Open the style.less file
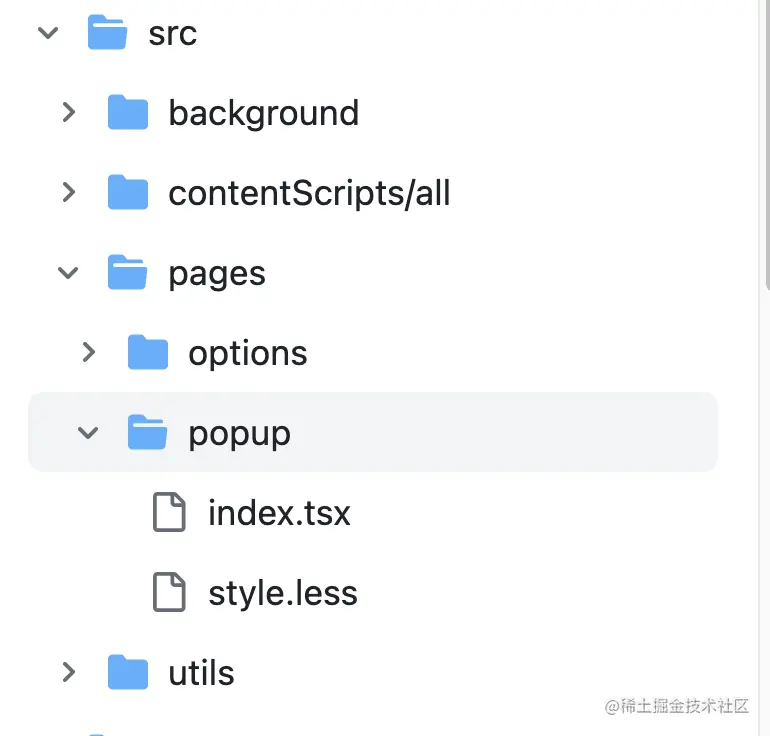 coord(283,594)
